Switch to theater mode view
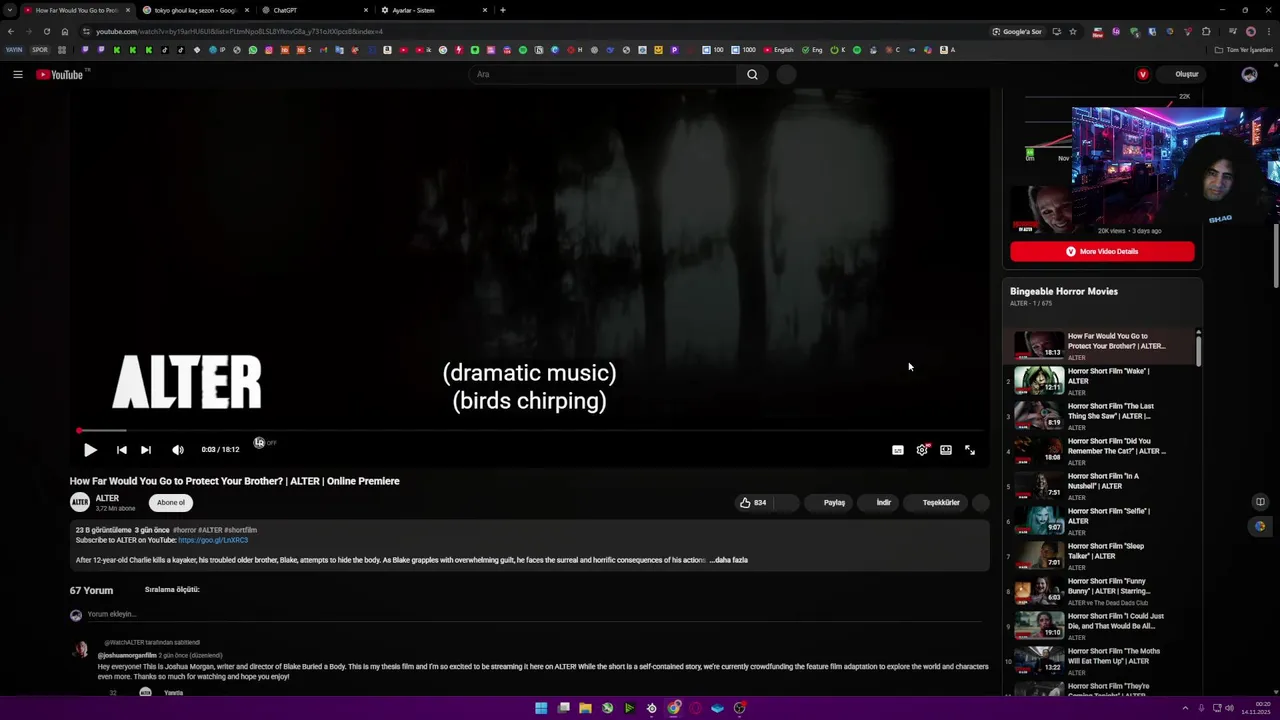This screenshot has height=720, width=1280. (946, 450)
